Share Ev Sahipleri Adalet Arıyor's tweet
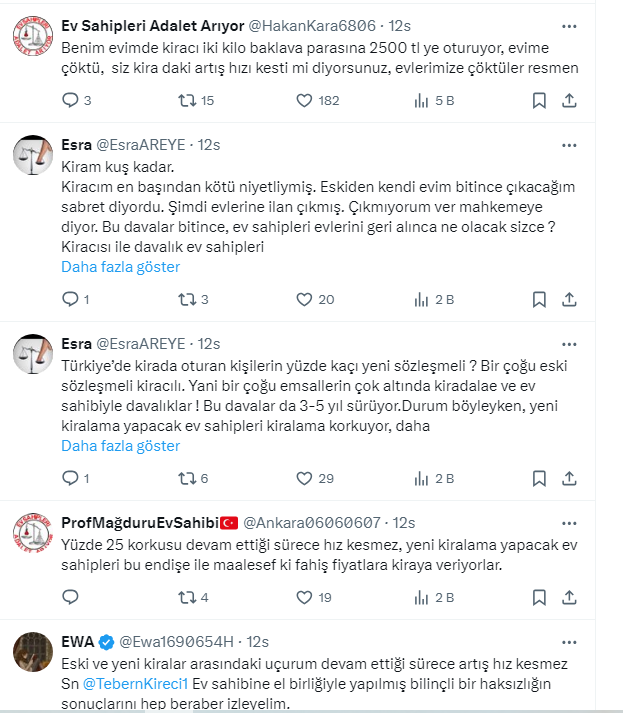This screenshot has width=623, height=713. pyautogui.click(x=569, y=100)
